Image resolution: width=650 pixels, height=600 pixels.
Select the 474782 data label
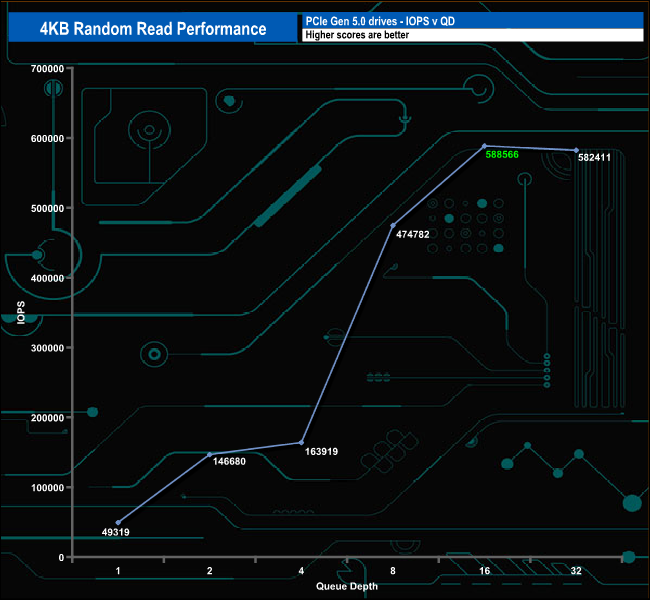pyautogui.click(x=415, y=235)
